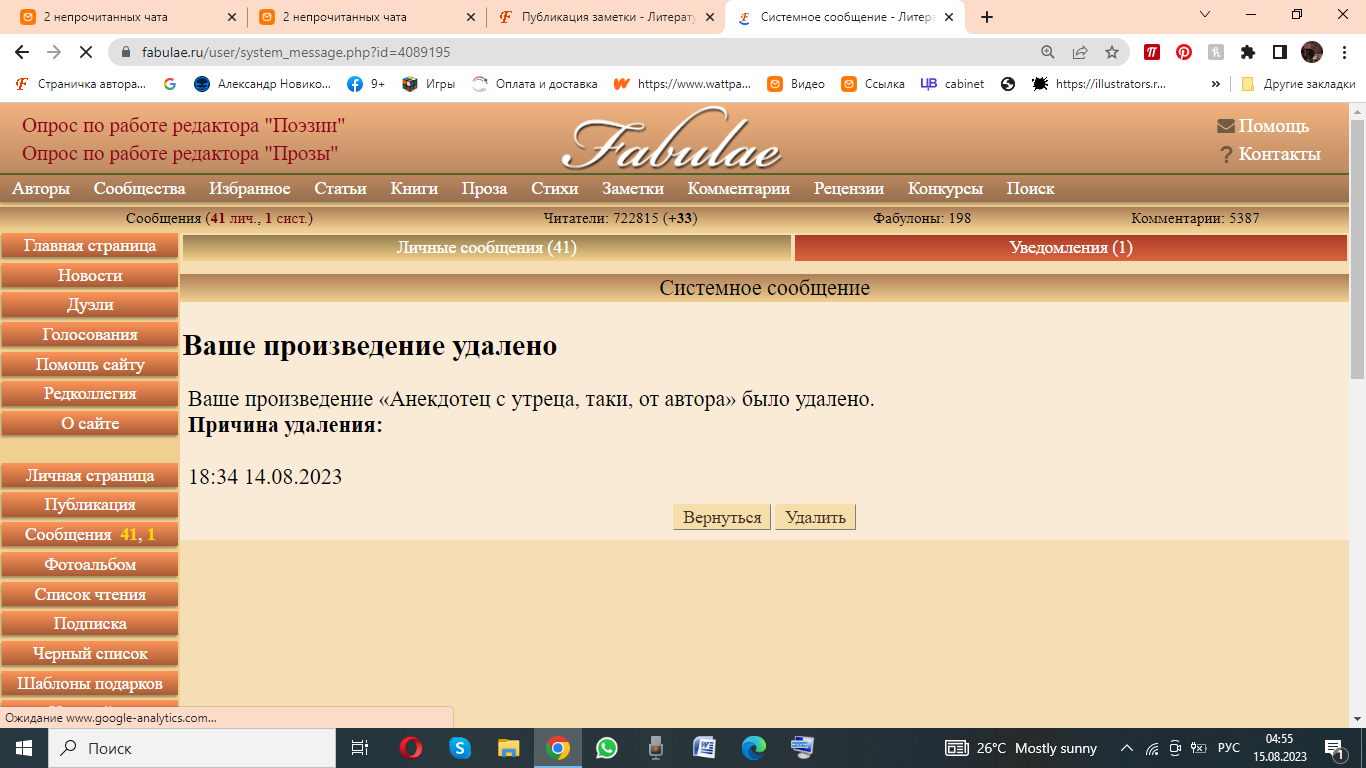Viewport: 1366px width, 768px height.
Task: Open the tab search chevron
Action: 1205,14
